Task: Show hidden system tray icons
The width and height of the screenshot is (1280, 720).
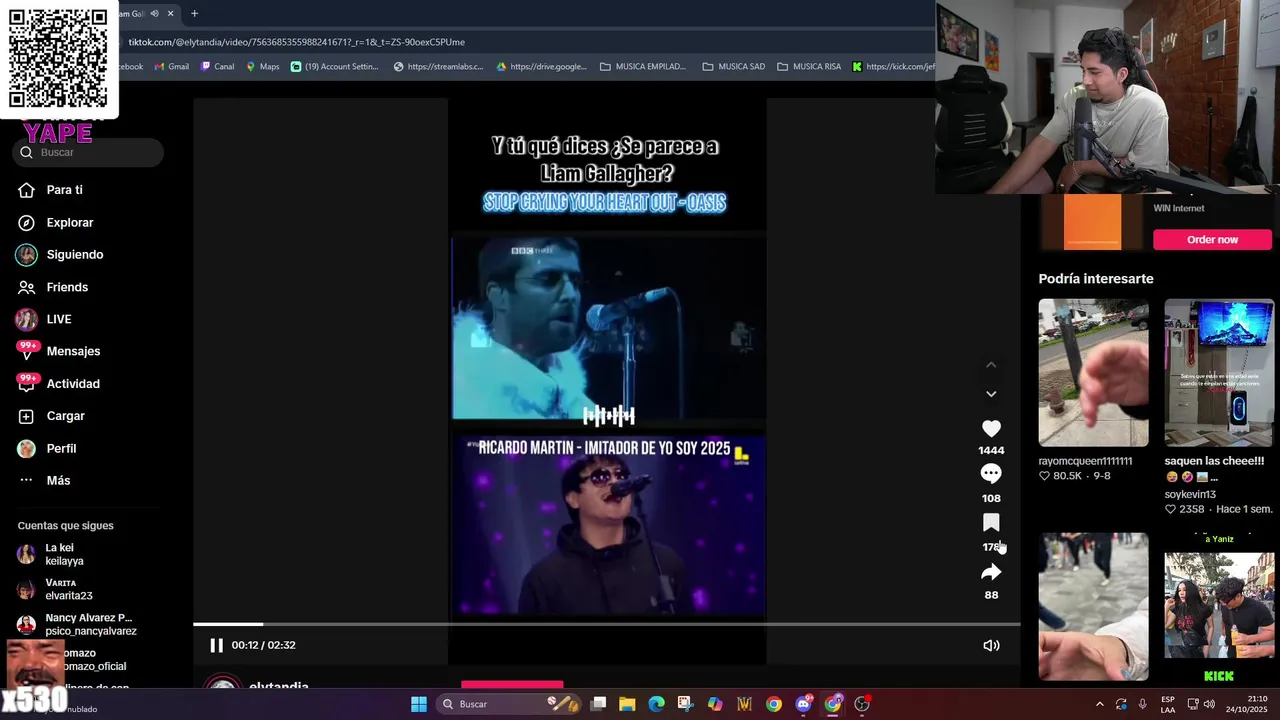Action: 1099,704
